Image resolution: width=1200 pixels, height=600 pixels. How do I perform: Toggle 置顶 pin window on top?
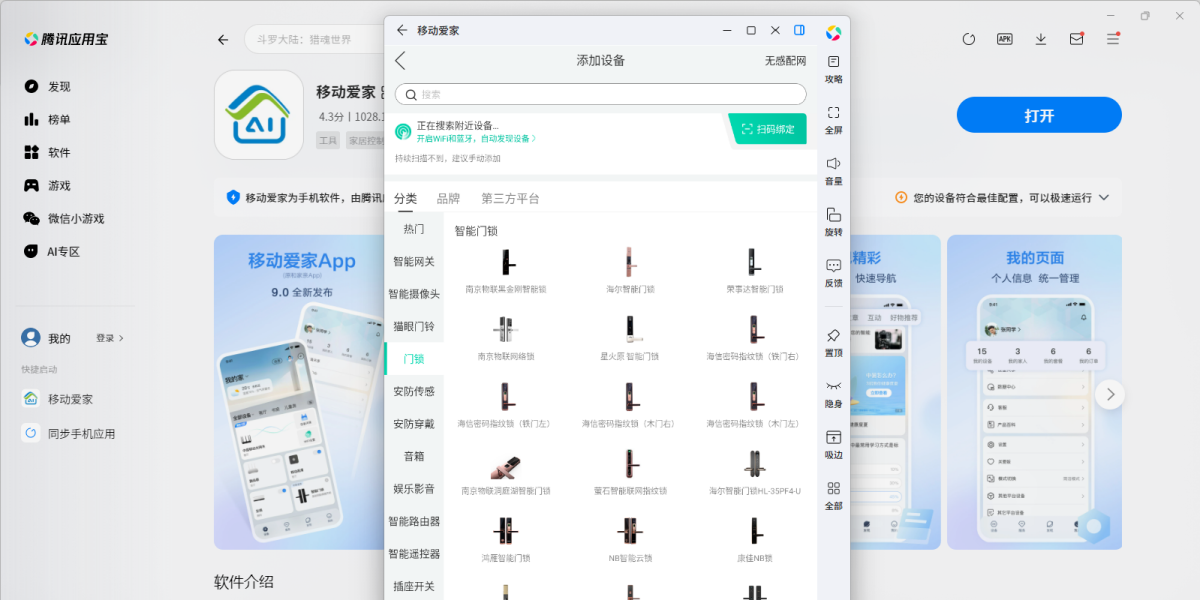pos(833,336)
